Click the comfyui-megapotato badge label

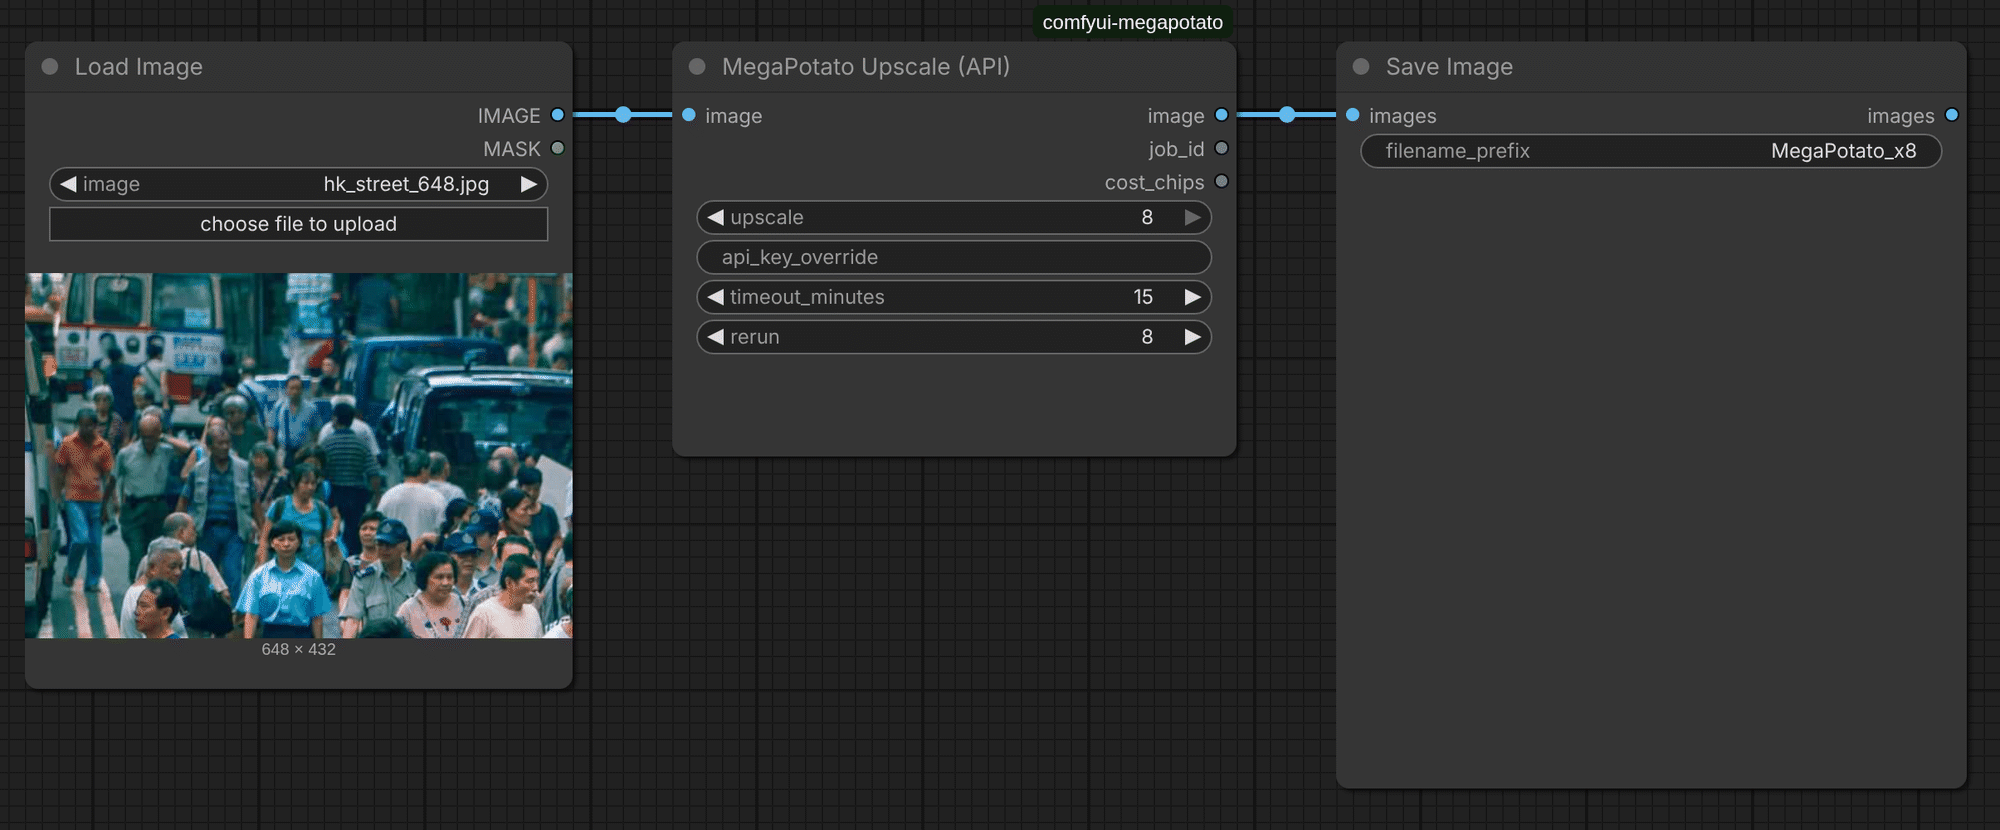click(x=1133, y=22)
